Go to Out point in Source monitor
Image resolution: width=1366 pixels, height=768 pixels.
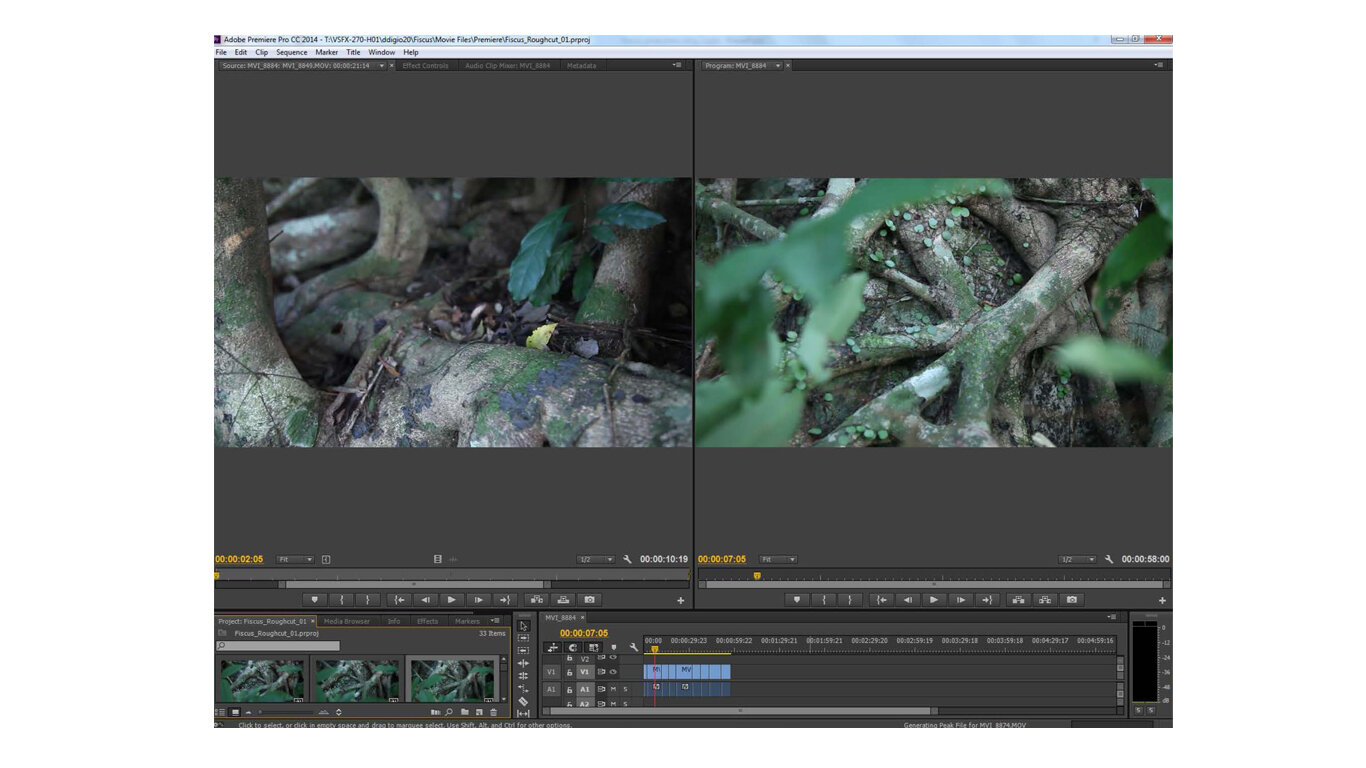pyautogui.click(x=504, y=600)
